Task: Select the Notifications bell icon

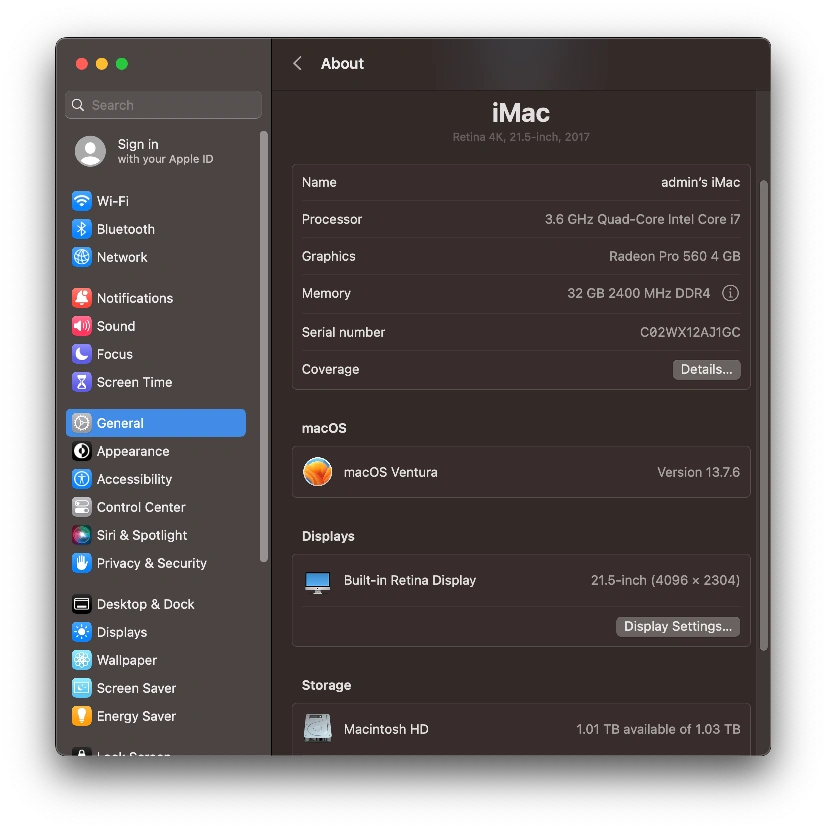Action: pos(81,298)
